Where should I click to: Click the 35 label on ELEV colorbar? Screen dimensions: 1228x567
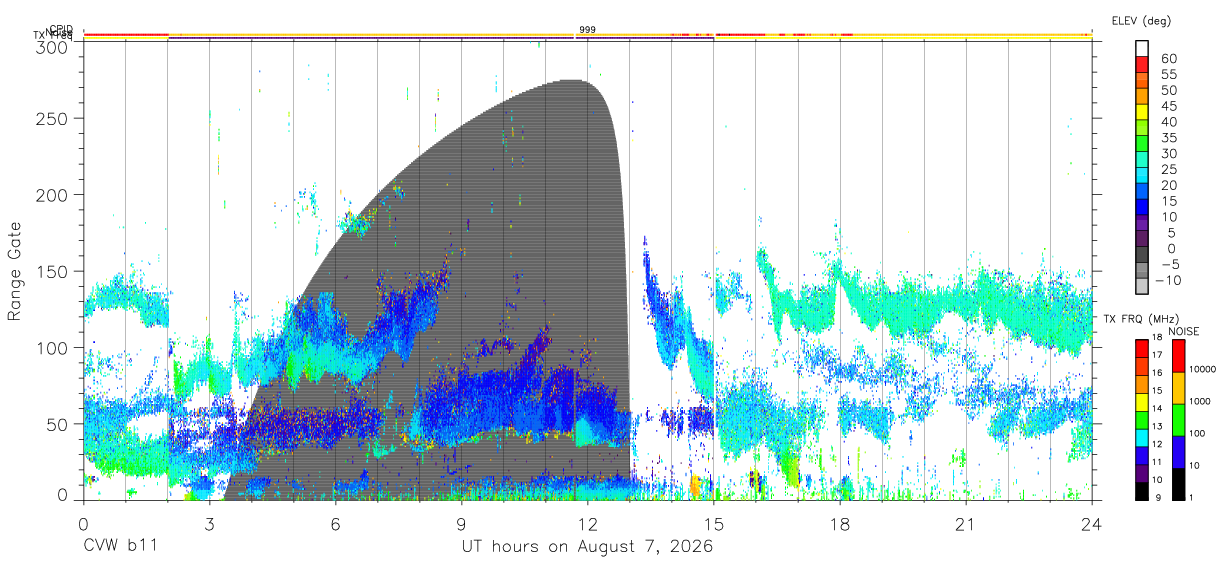tap(1167, 138)
